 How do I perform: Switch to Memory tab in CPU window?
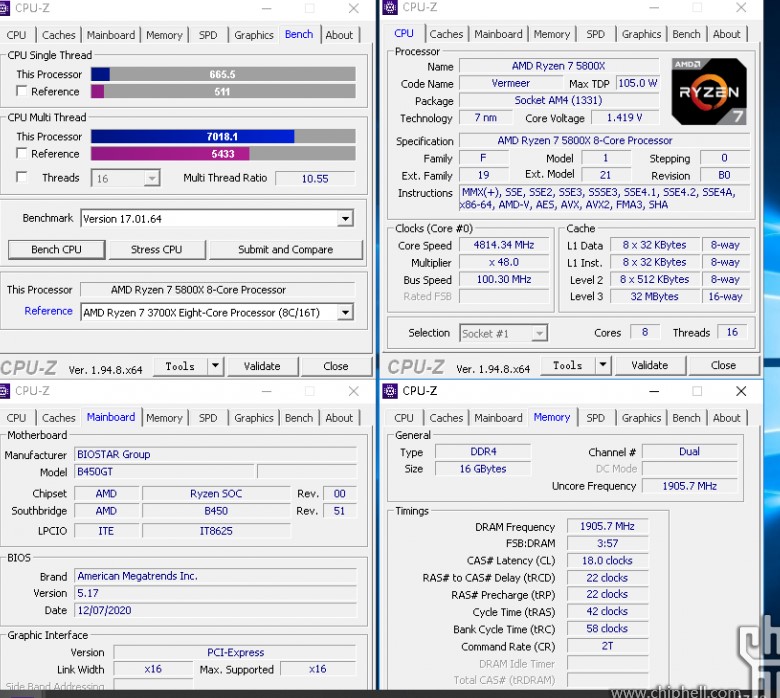(x=552, y=34)
